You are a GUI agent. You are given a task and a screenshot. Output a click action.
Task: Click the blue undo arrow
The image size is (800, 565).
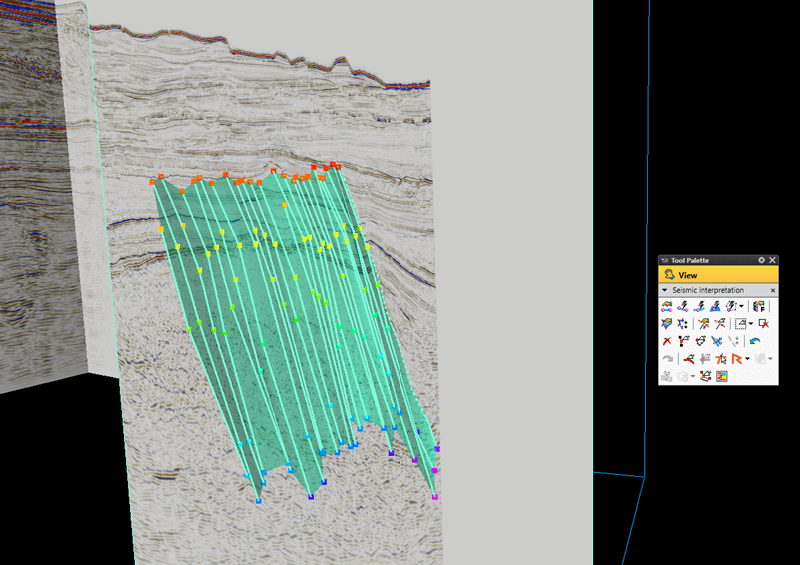(x=756, y=341)
